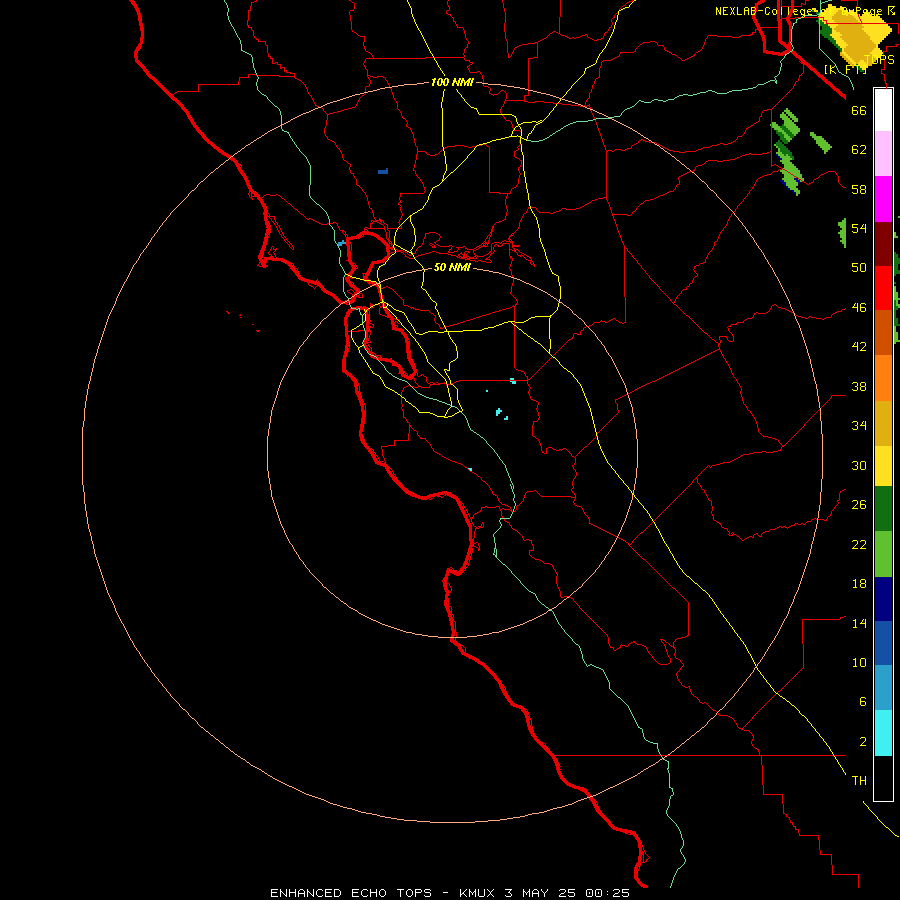The width and height of the screenshot is (900, 900).
Task: Click the "50 NMI" range ring label
Action: click(x=452, y=267)
